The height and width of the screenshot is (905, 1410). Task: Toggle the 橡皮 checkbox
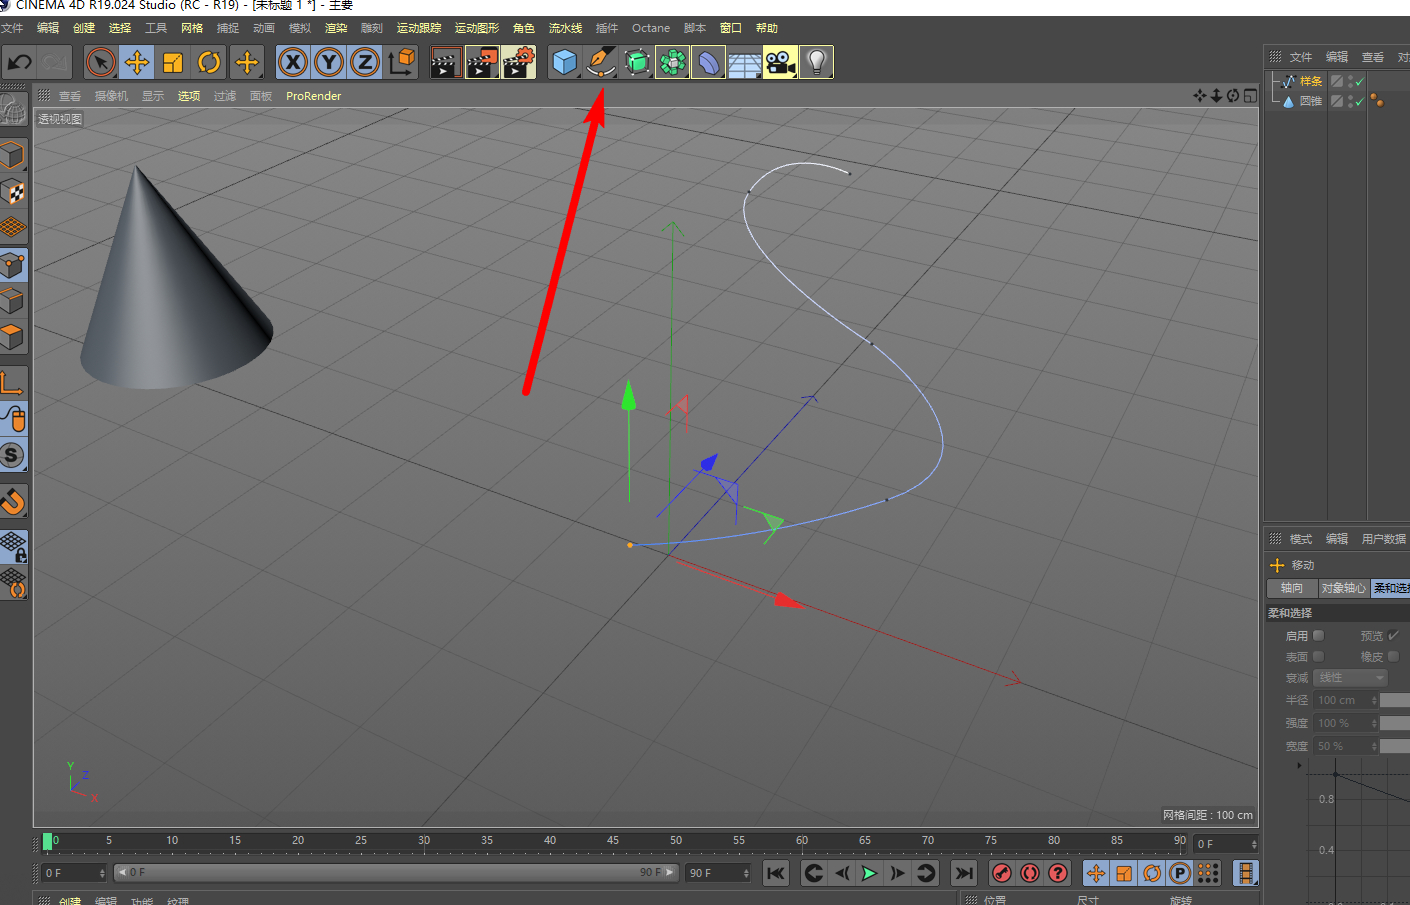tap(1394, 656)
